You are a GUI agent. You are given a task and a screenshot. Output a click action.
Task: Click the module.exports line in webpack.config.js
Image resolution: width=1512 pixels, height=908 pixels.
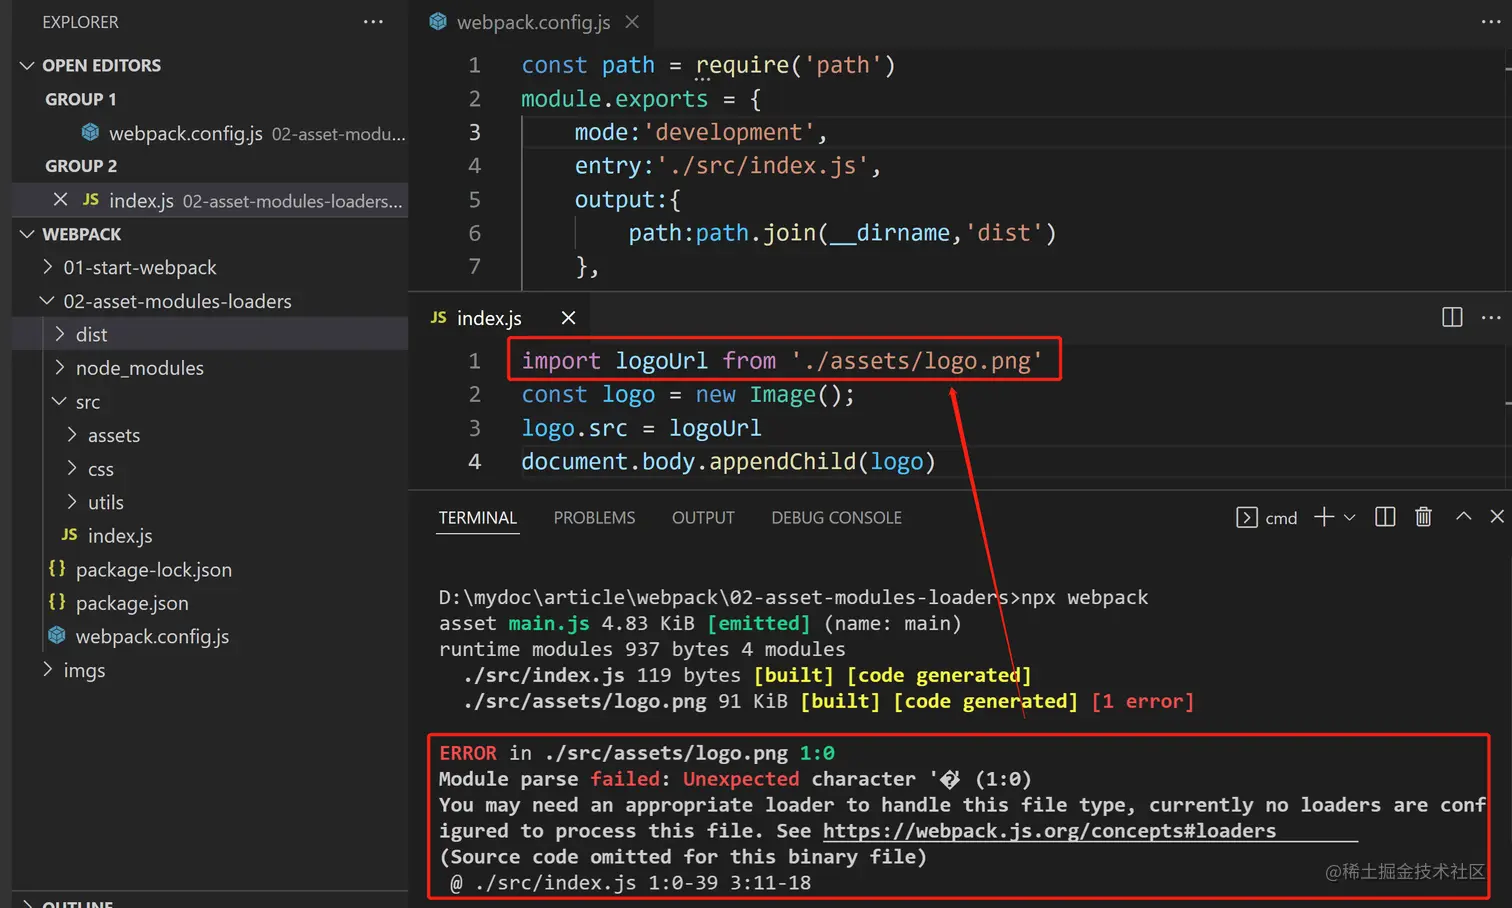[641, 99]
